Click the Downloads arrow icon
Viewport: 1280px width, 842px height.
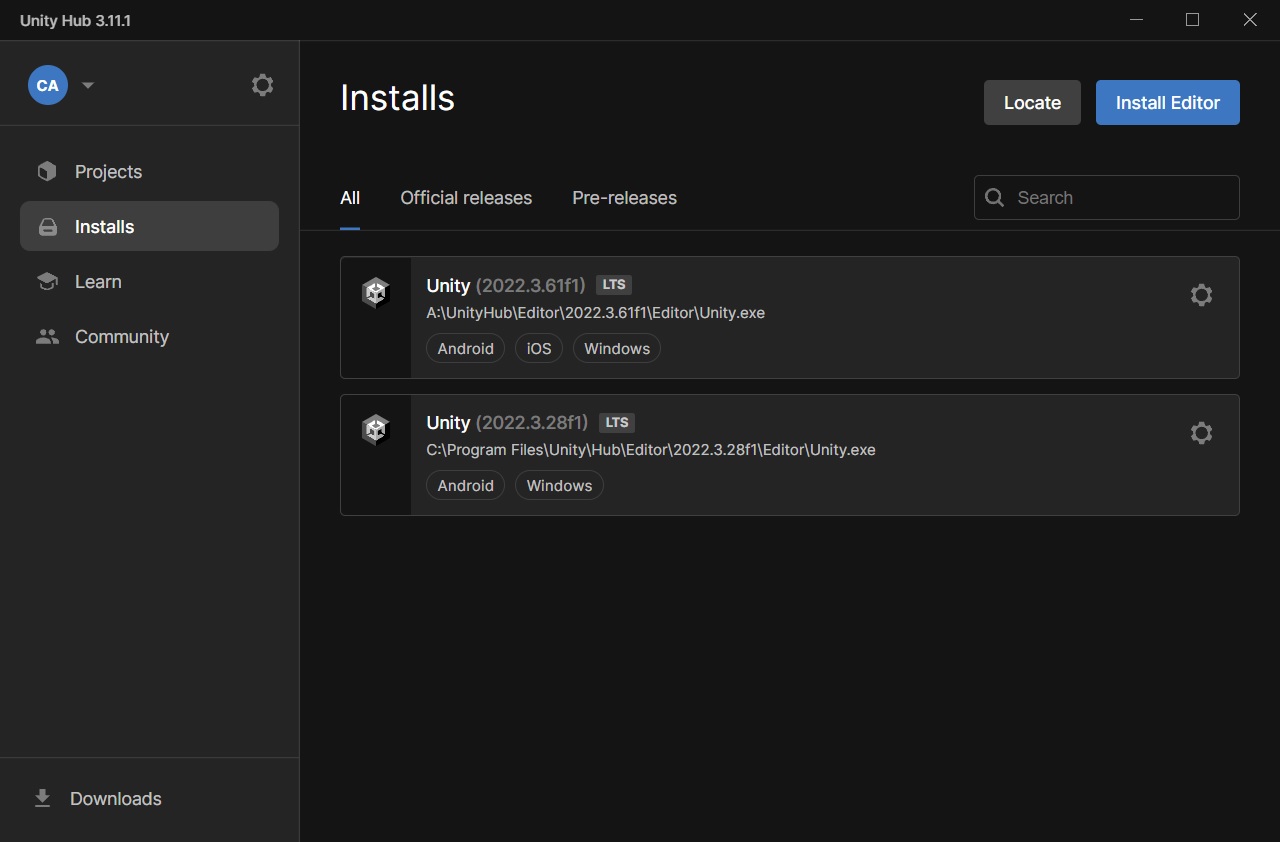pyautogui.click(x=42, y=798)
